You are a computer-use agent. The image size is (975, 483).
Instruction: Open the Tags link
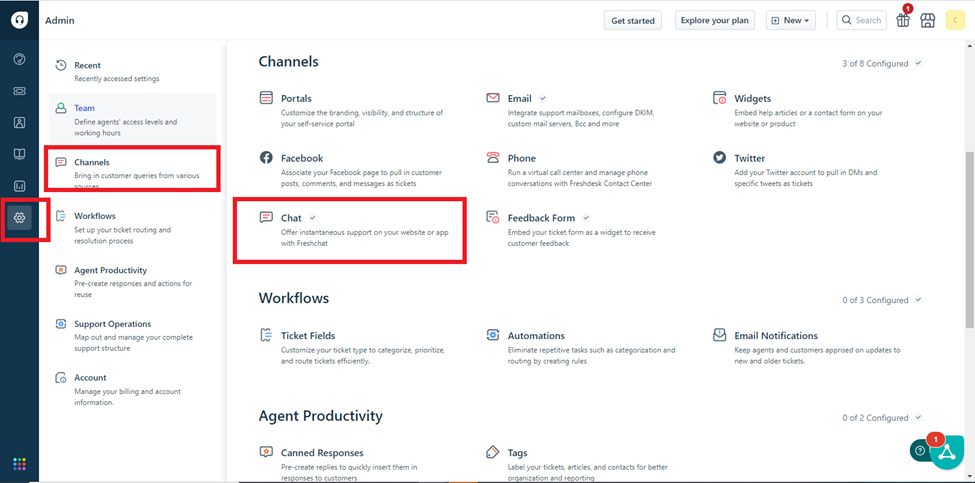click(x=517, y=453)
